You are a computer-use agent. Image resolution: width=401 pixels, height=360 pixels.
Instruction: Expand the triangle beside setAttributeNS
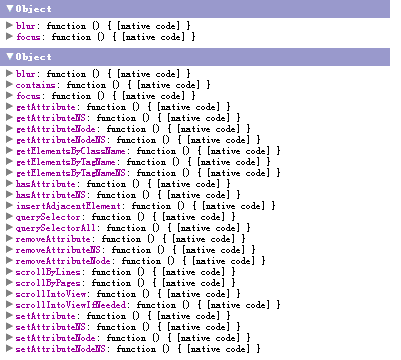pos(9,326)
